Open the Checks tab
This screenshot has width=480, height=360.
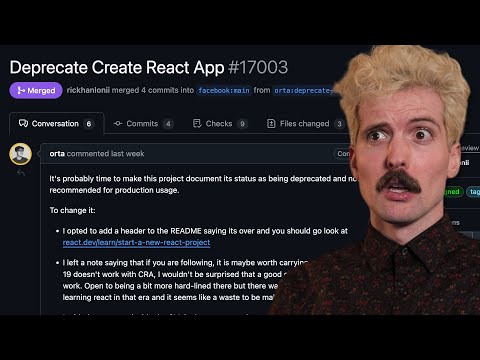220,124
